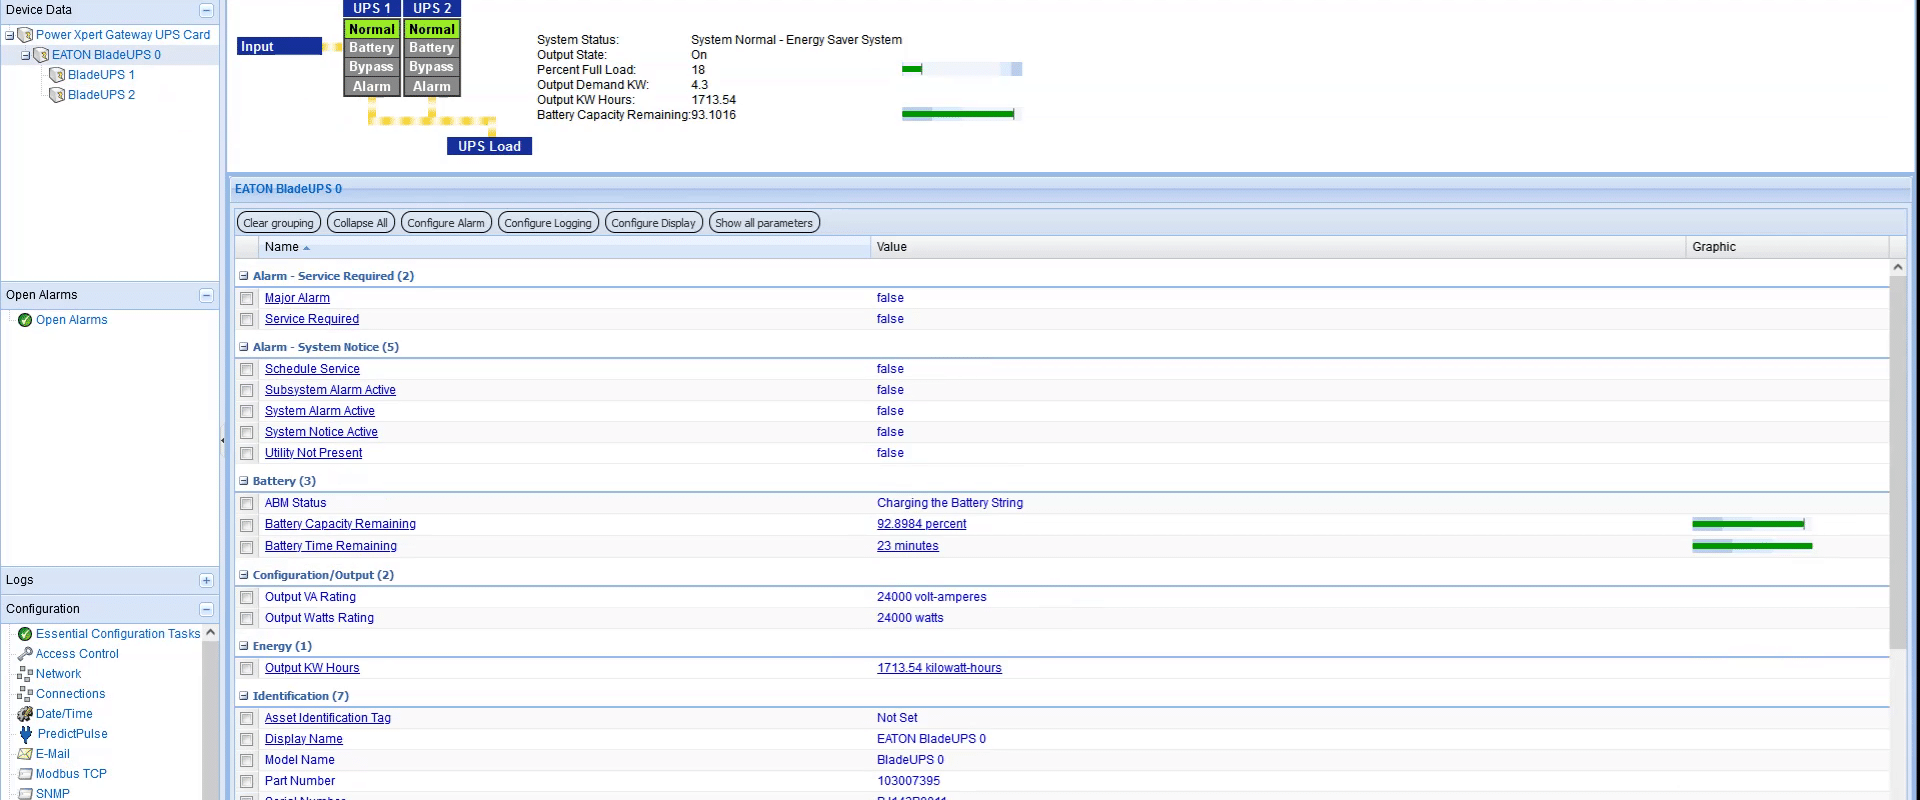Open the Battery Time Remaining link

[x=331, y=546]
